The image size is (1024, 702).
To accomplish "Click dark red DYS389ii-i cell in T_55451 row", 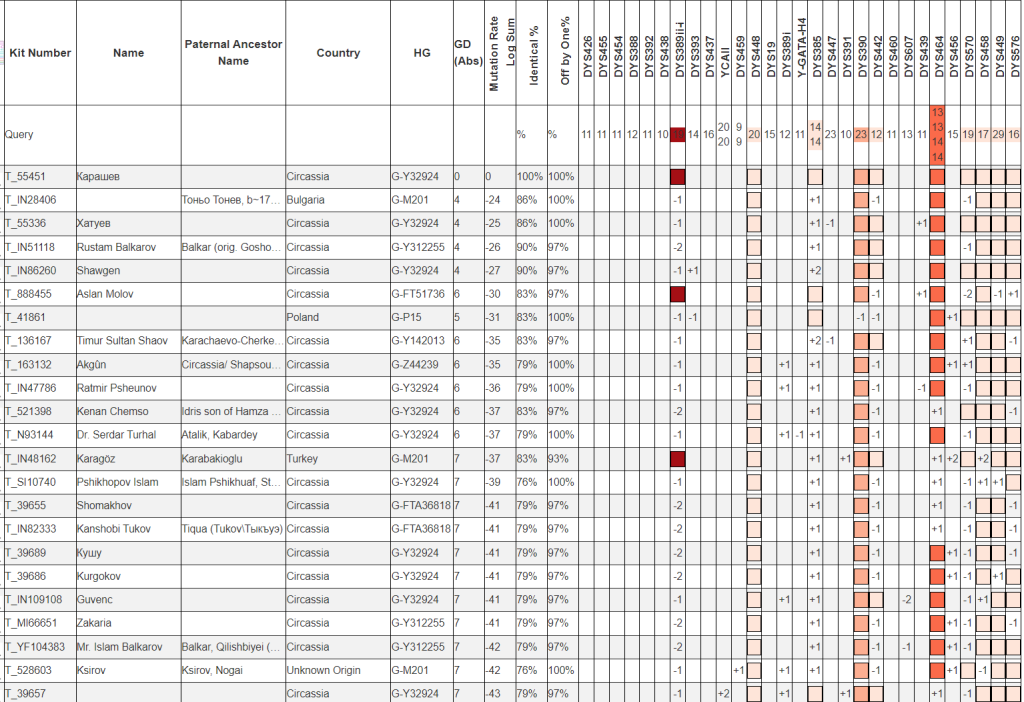I will (678, 177).
